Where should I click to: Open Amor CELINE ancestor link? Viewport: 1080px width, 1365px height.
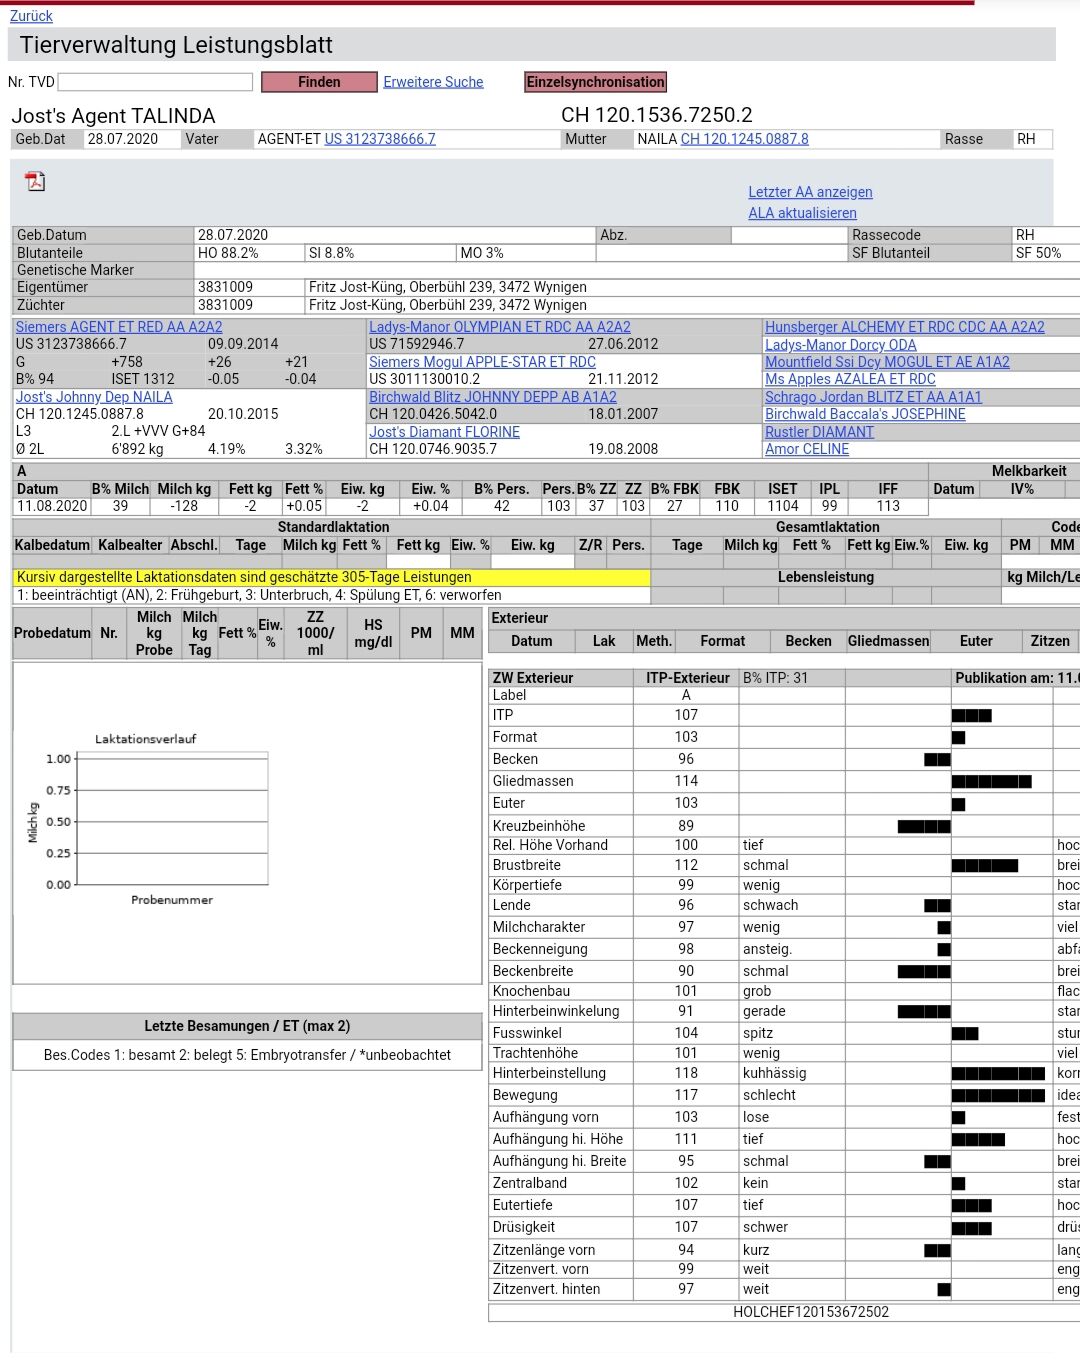806,449
